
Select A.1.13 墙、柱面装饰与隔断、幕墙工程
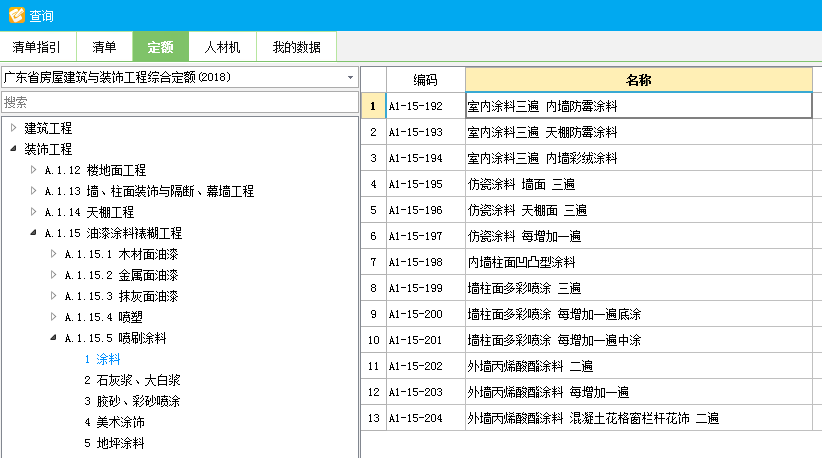(149, 191)
